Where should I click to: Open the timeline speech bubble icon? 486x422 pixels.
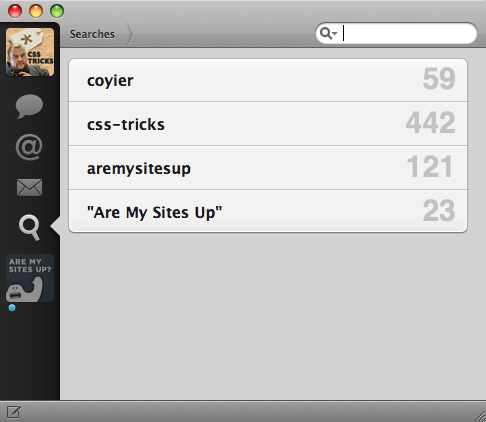(29, 106)
